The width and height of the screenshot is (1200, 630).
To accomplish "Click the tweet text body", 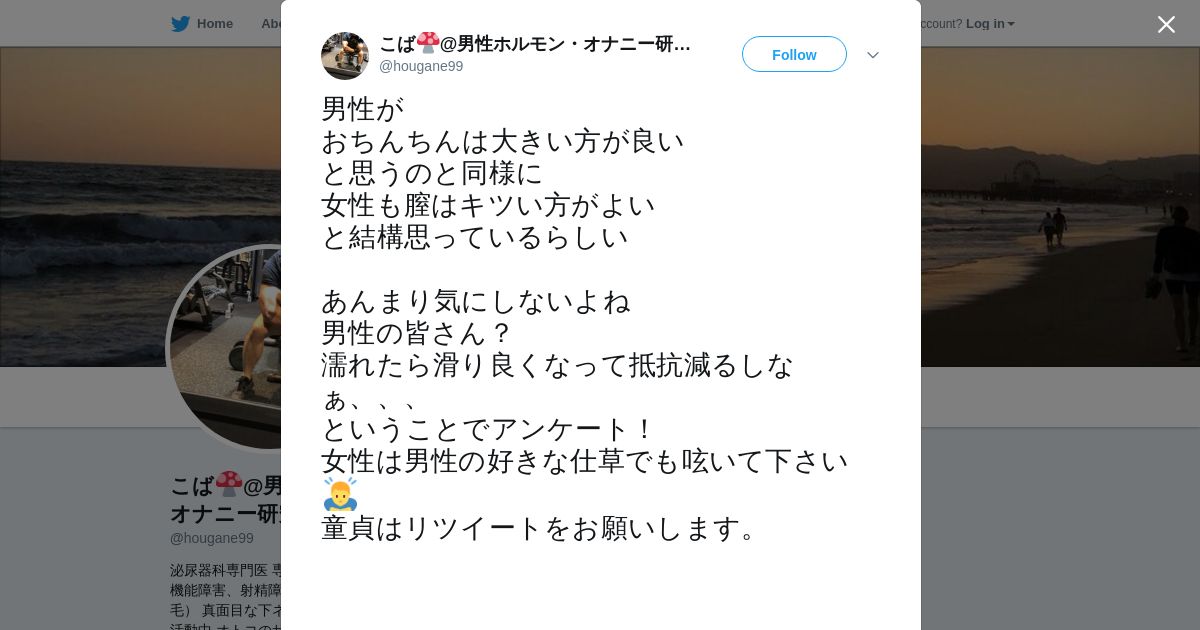I will click(585, 318).
